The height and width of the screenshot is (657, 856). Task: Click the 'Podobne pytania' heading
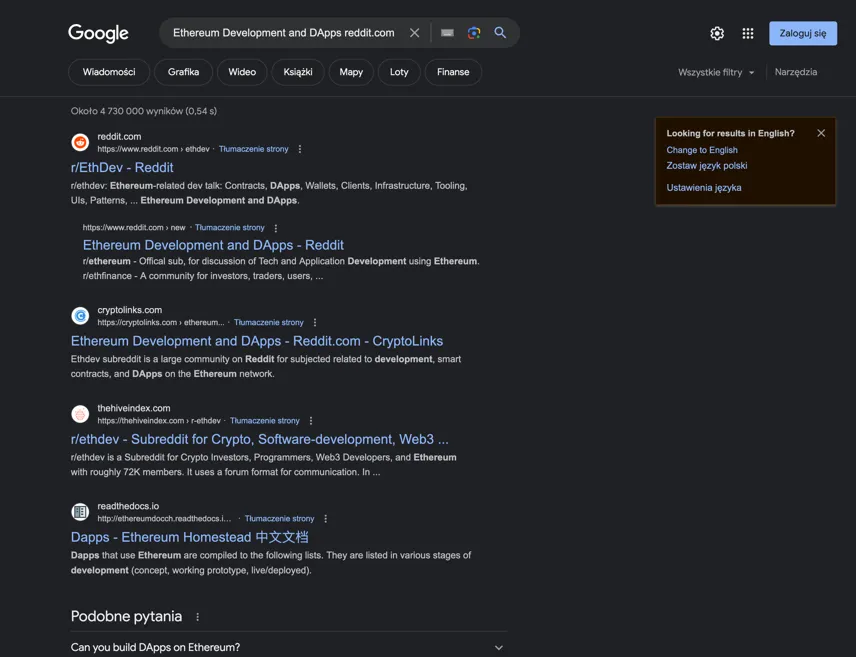[x=126, y=617]
